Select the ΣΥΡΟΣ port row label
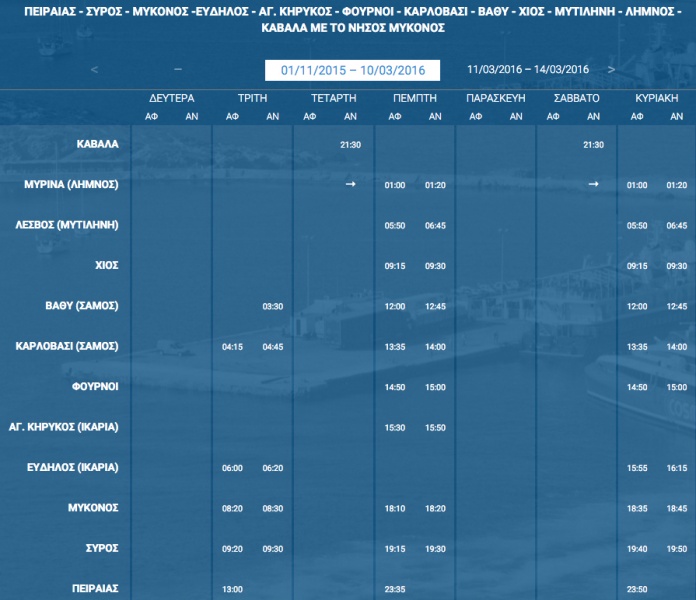The height and width of the screenshot is (600, 696). (102, 548)
